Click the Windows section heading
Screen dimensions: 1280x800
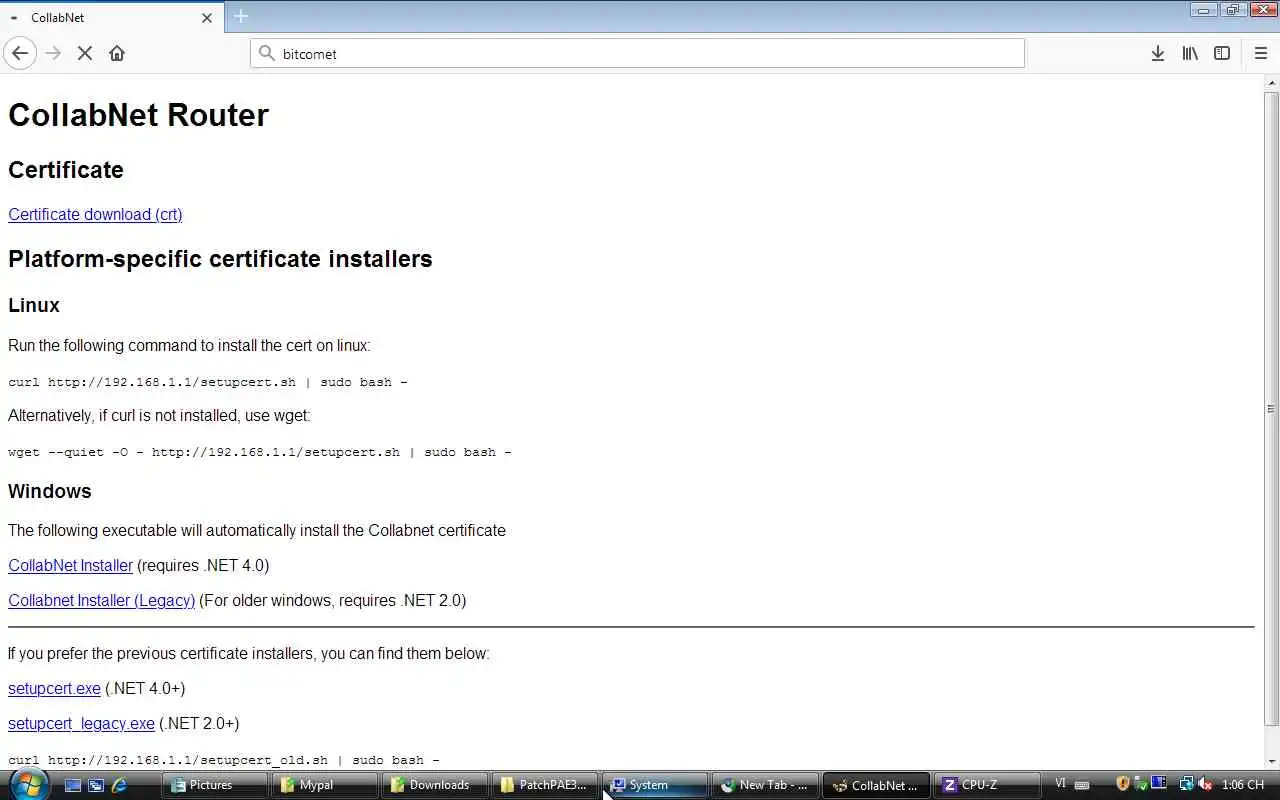(50, 491)
